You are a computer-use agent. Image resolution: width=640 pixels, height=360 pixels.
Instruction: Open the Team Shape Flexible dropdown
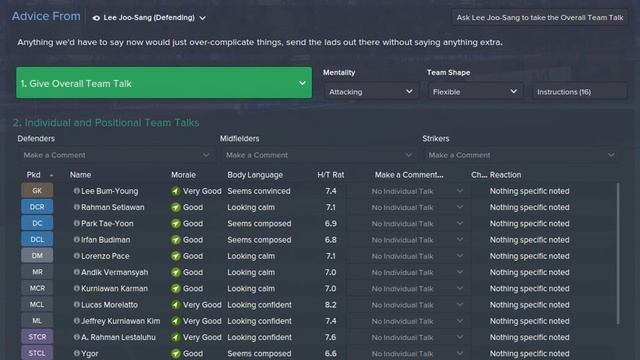coord(475,92)
